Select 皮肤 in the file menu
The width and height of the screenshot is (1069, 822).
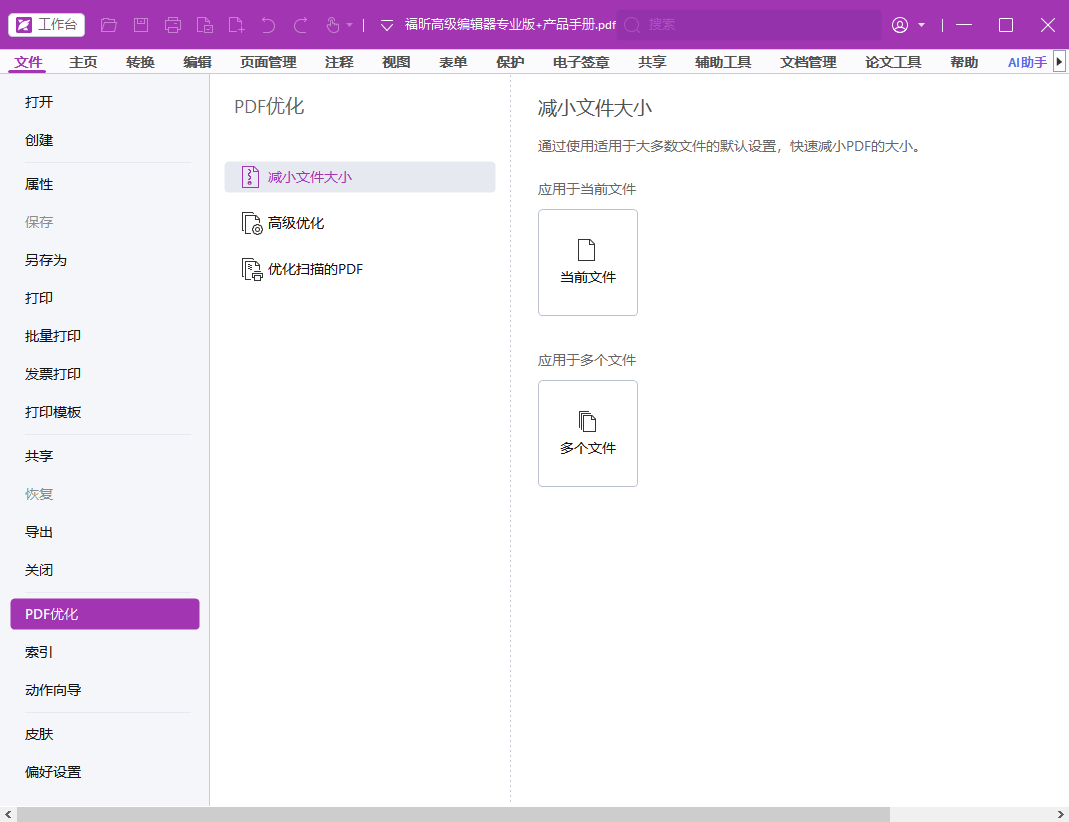(x=39, y=735)
